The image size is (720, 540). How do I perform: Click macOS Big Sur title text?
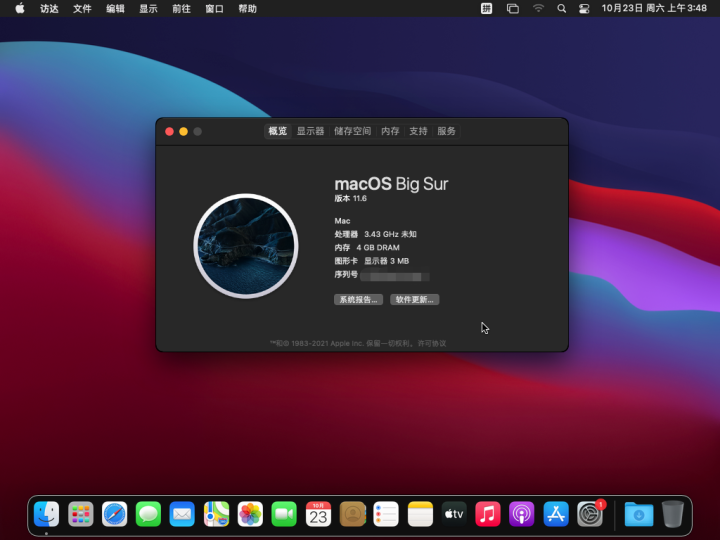coord(391,184)
